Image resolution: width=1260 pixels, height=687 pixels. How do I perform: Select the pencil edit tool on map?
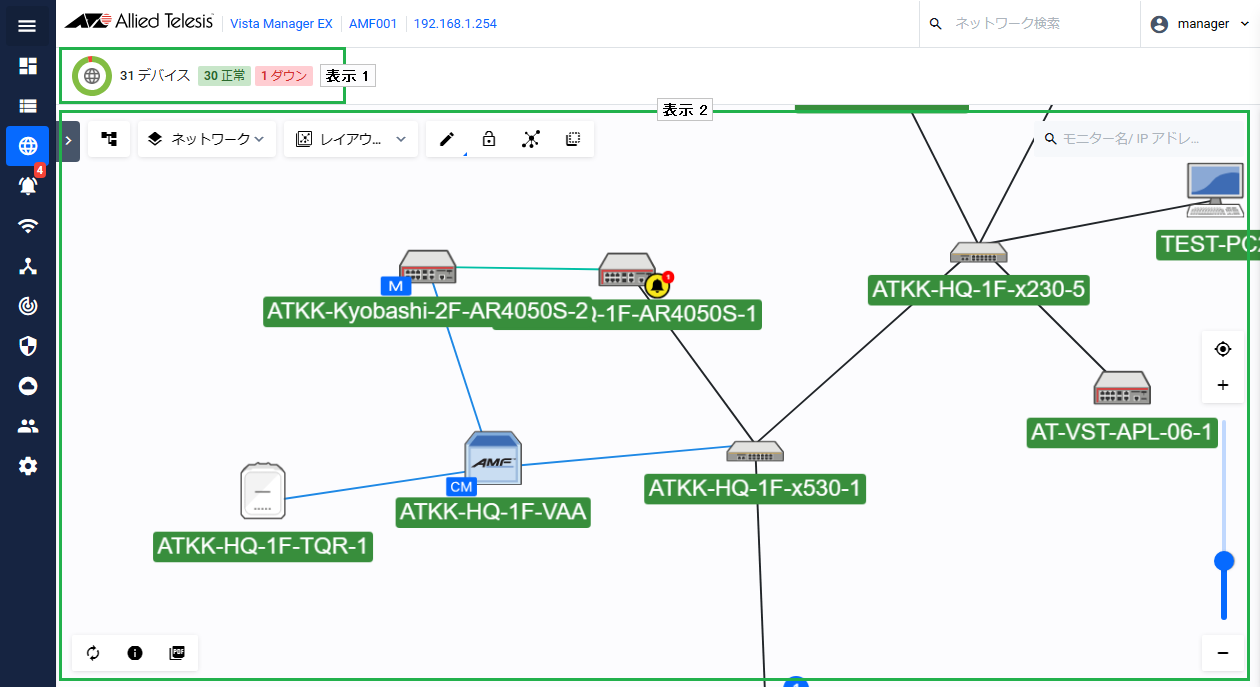coord(447,139)
